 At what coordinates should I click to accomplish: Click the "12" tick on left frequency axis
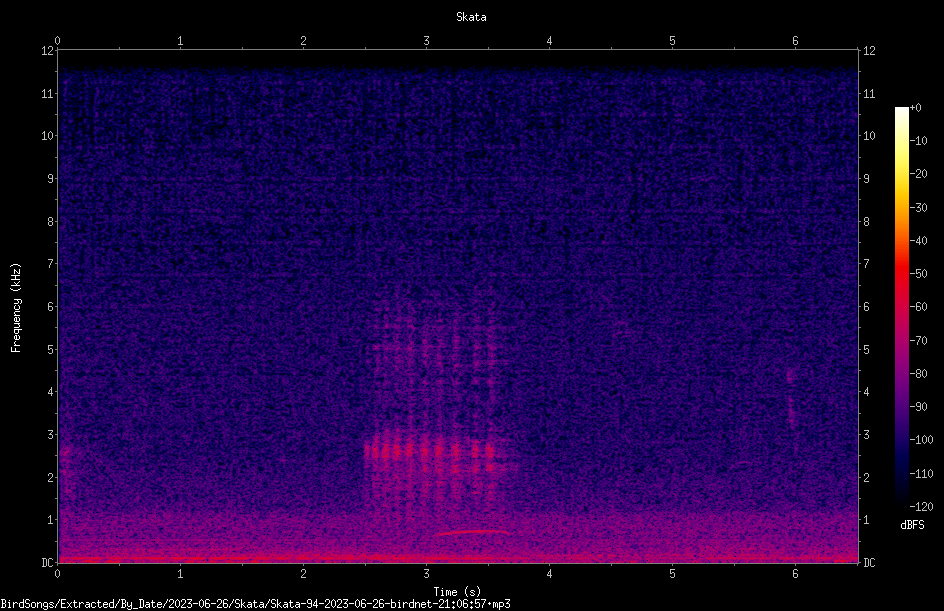[47, 51]
